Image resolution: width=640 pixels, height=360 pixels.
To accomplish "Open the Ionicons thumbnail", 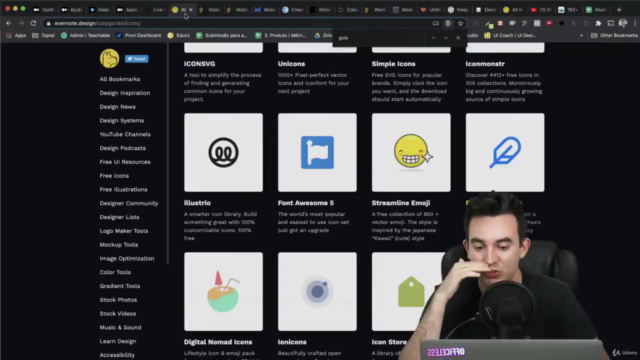I will [317, 291].
